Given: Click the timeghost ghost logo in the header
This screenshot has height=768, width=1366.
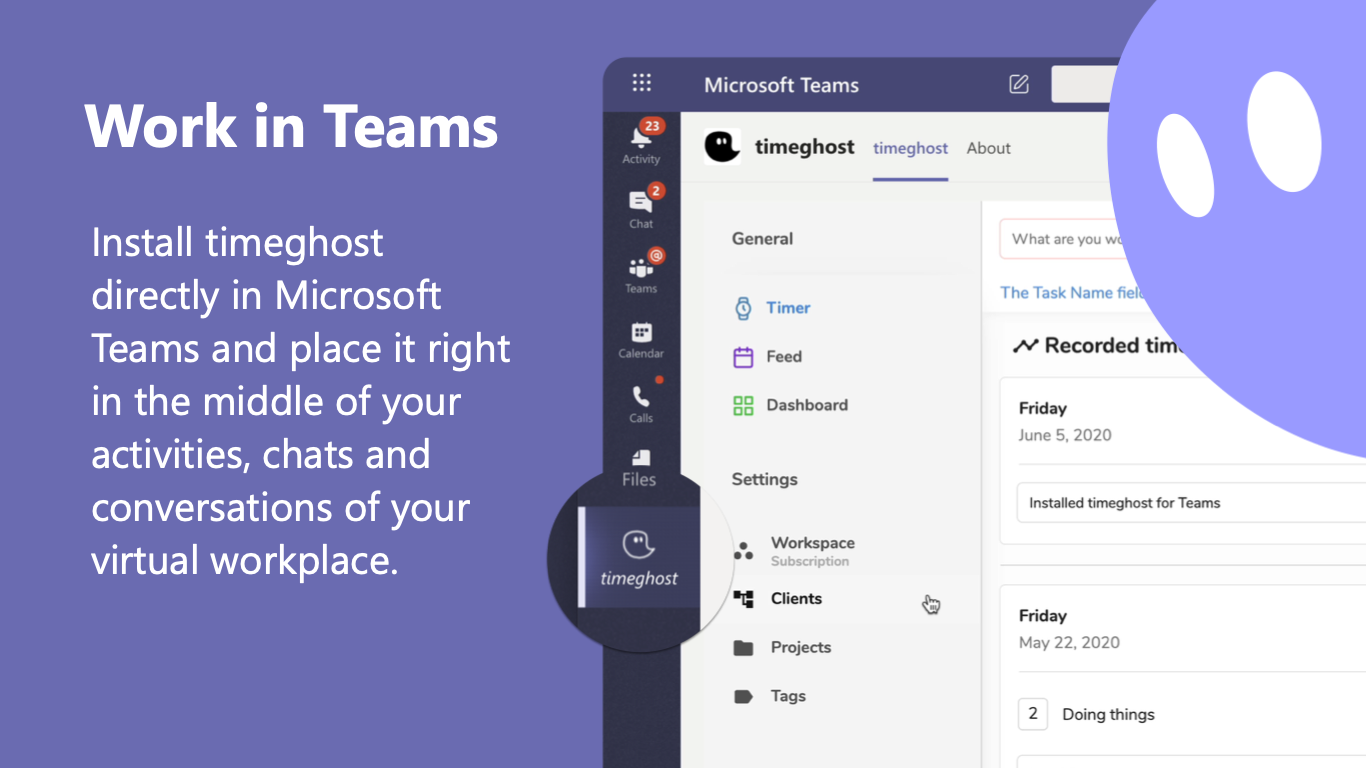Looking at the screenshot, I should click(722, 147).
